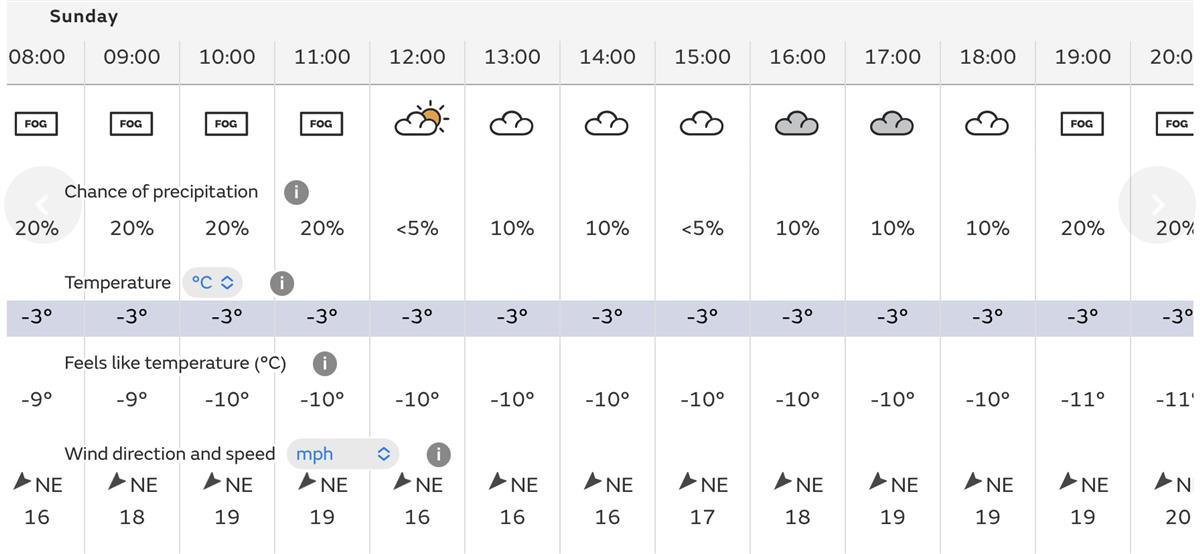Click the fog icon at 08:00
Screen dimensions: 1200x554
click(36, 124)
